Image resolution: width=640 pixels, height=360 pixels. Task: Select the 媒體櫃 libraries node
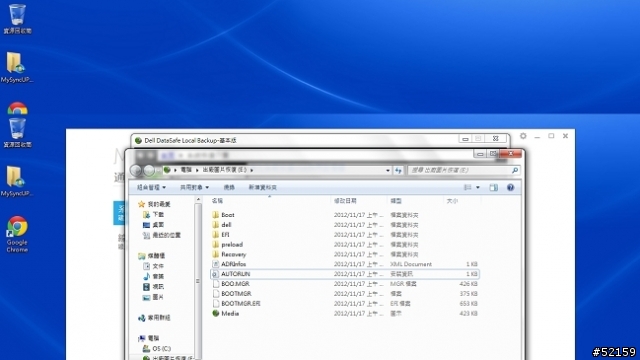click(x=156, y=256)
